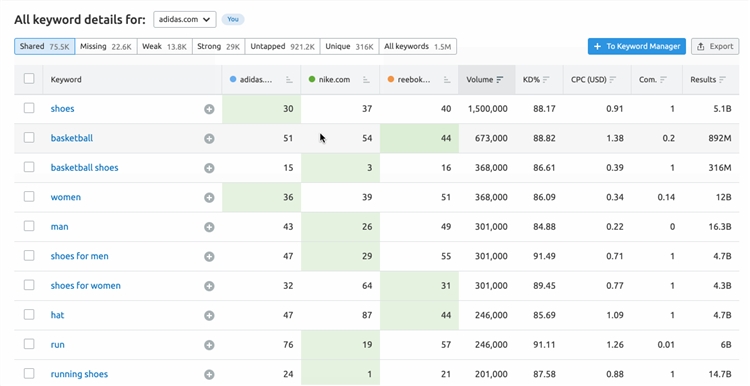This screenshot has height=386, width=750.
Task: Check the 'basketball shoes' row checkbox
Action: 29,167
